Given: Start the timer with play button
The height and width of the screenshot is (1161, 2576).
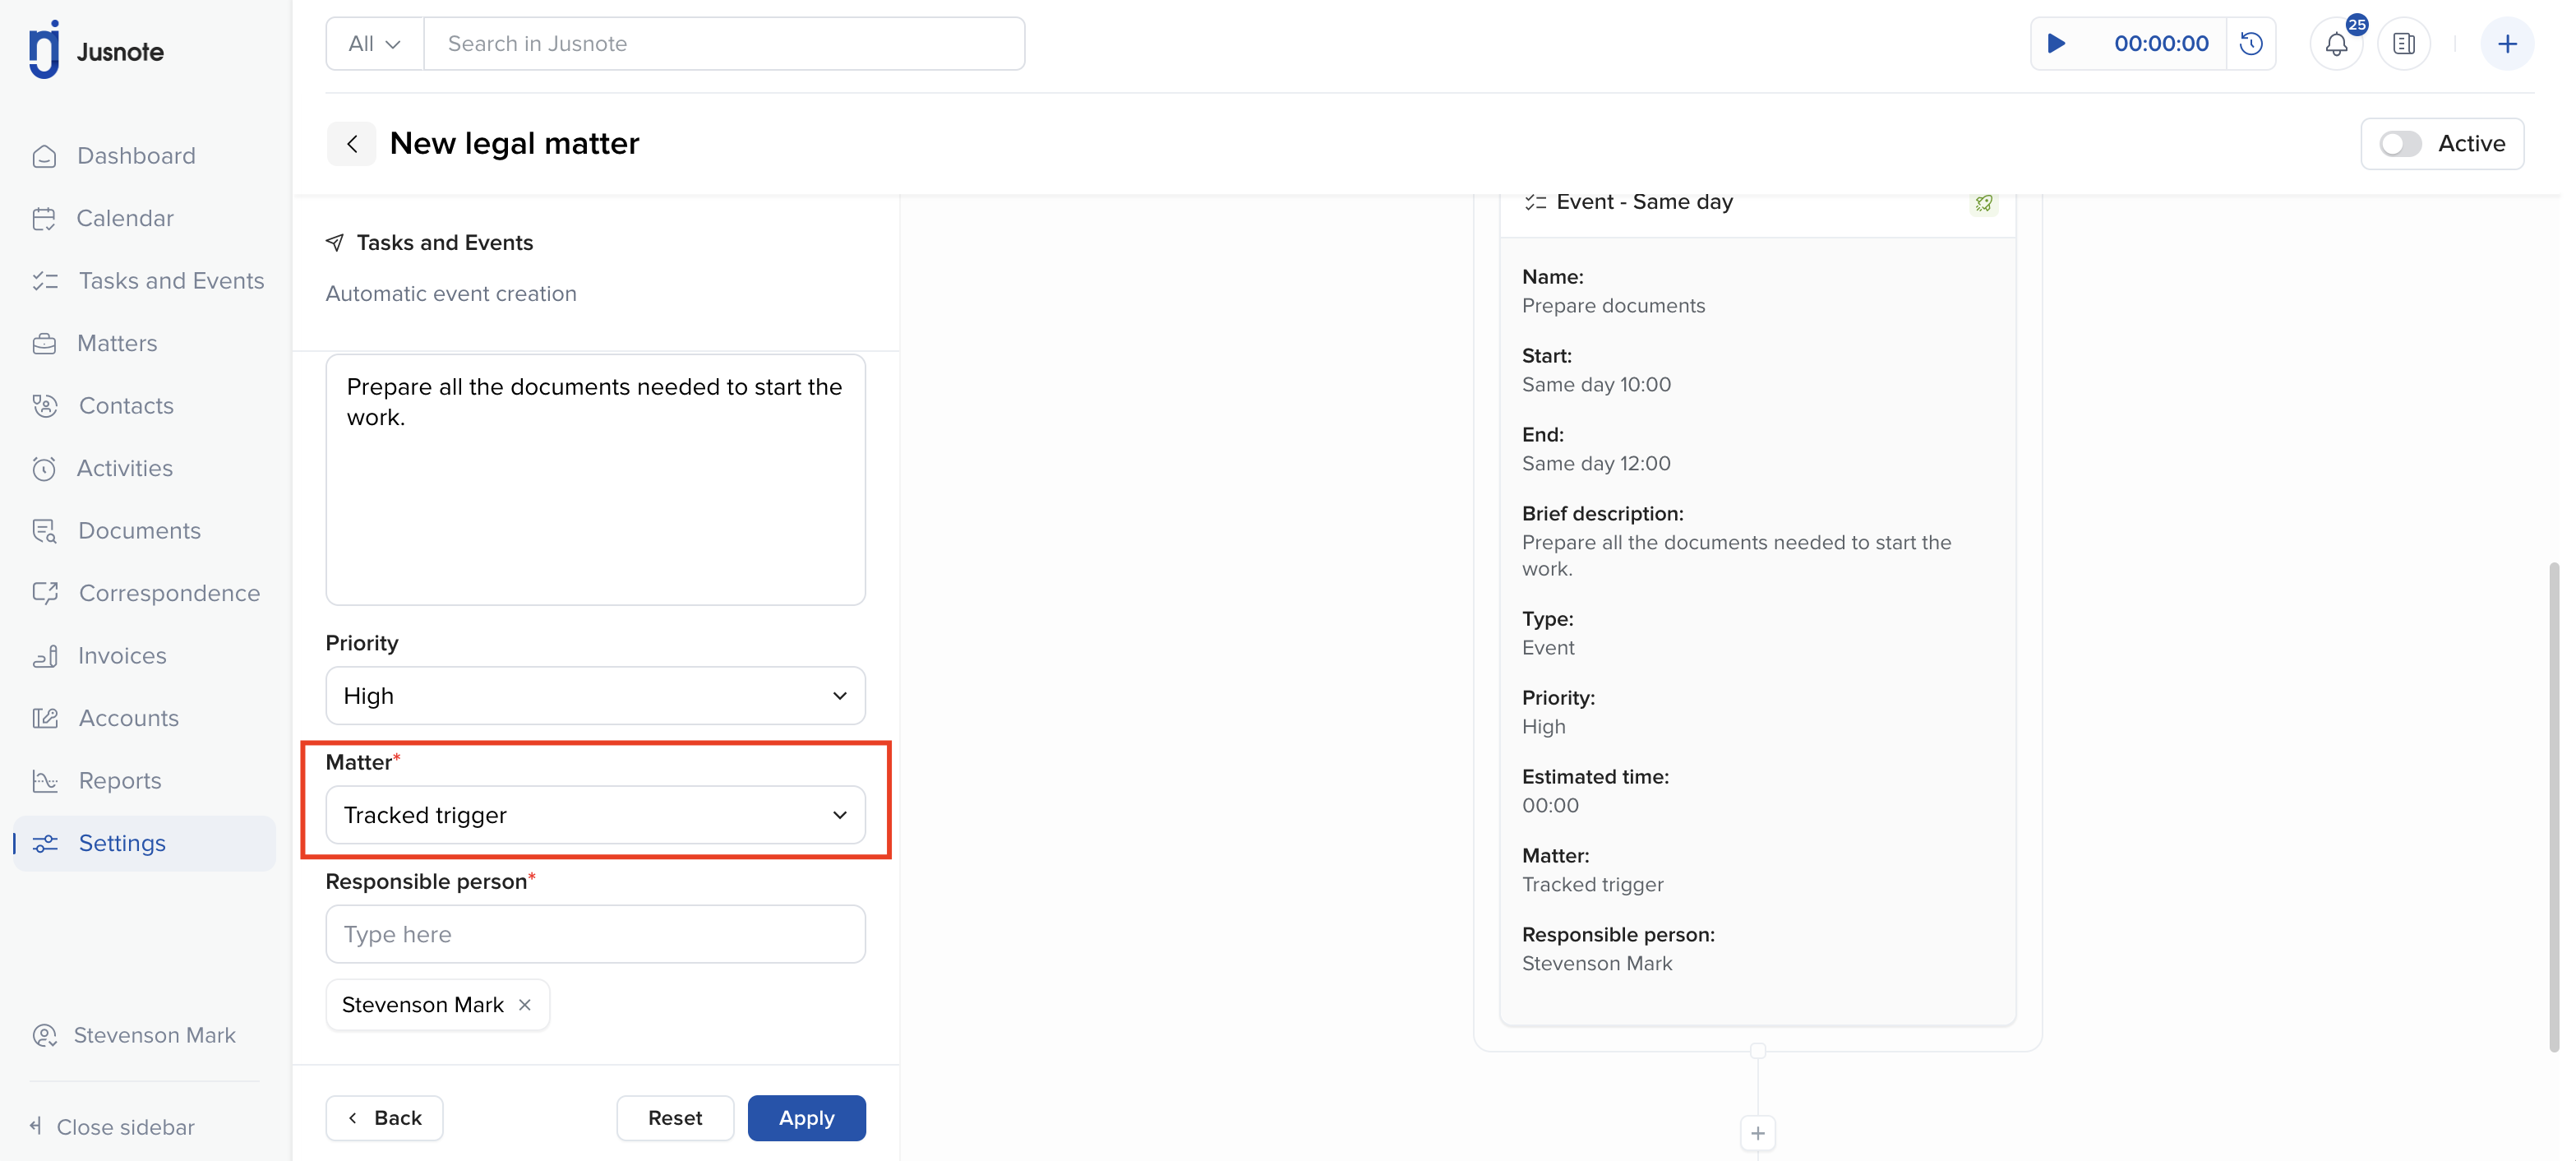Looking at the screenshot, I should tap(2056, 44).
